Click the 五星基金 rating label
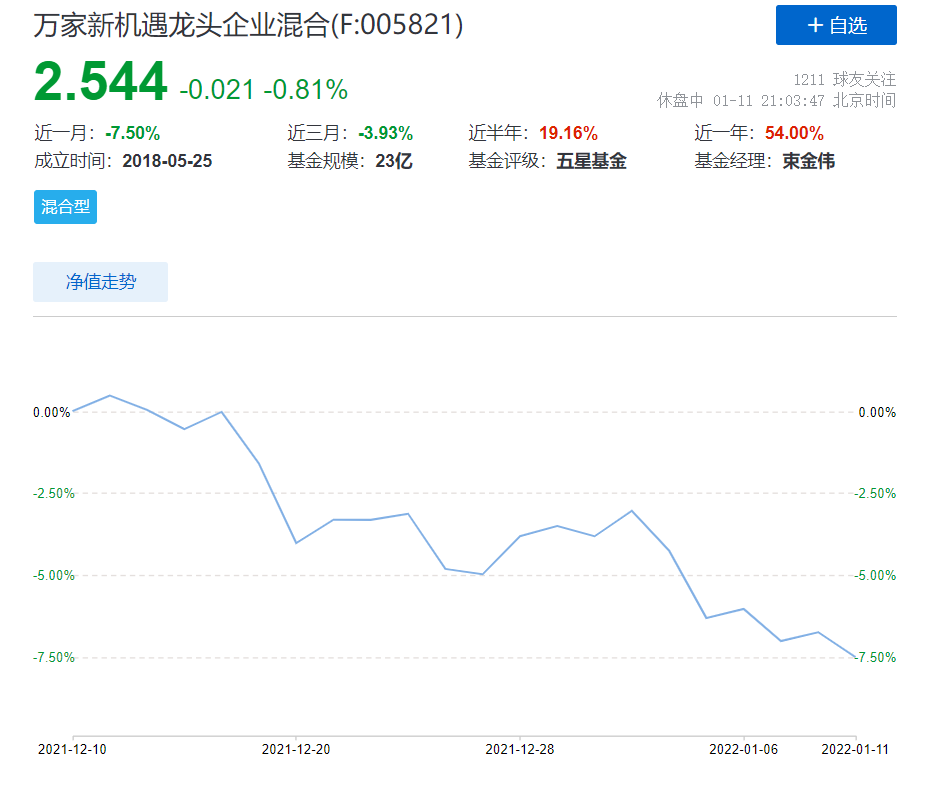Screen dimensions: 945x786 click(591, 161)
